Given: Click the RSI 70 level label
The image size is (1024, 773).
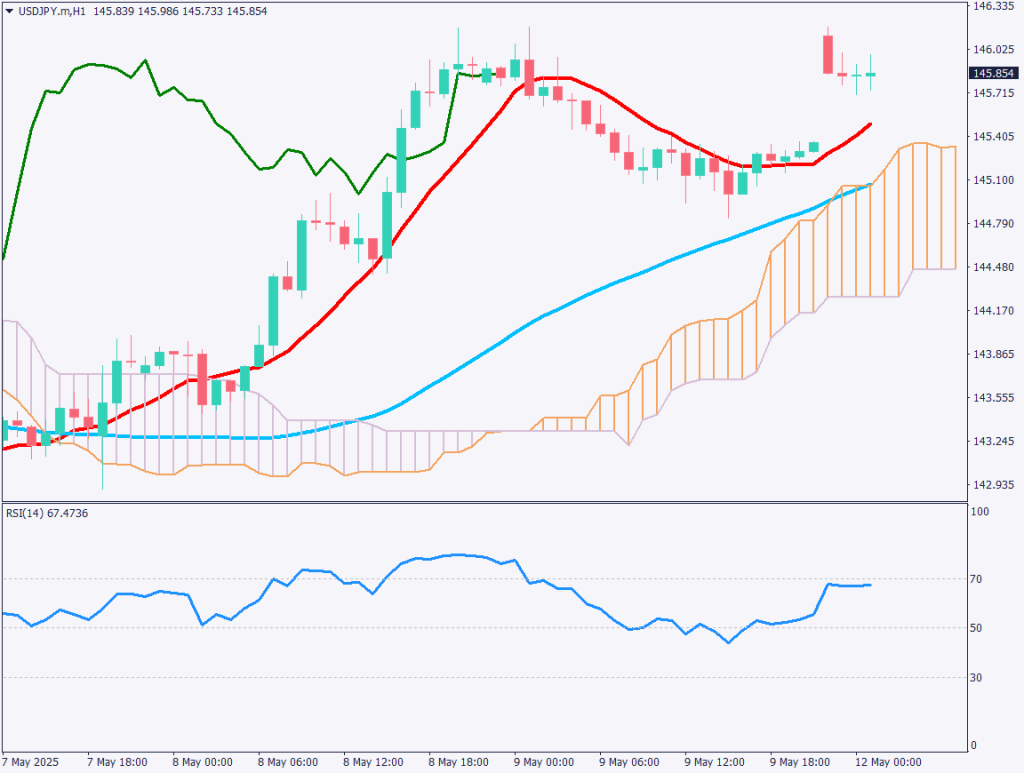Looking at the screenshot, I should [981, 579].
